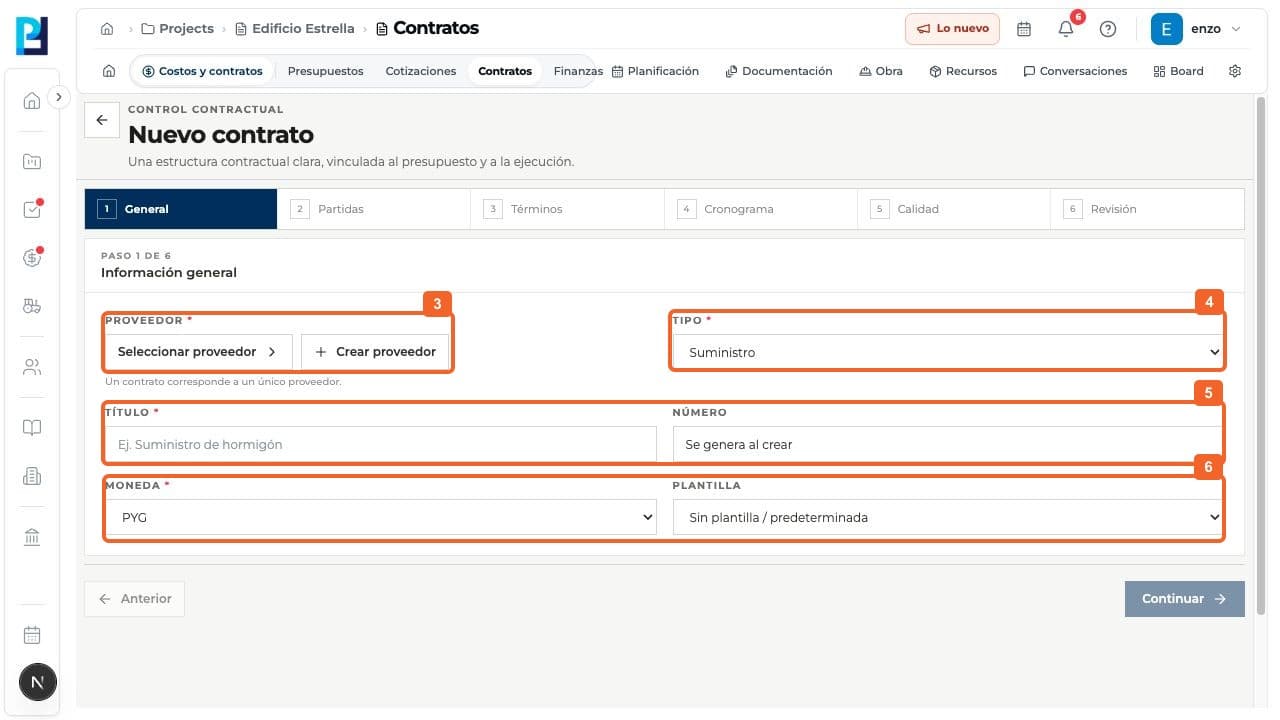
Task: Click the Lo nuevo button
Action: 952,29
